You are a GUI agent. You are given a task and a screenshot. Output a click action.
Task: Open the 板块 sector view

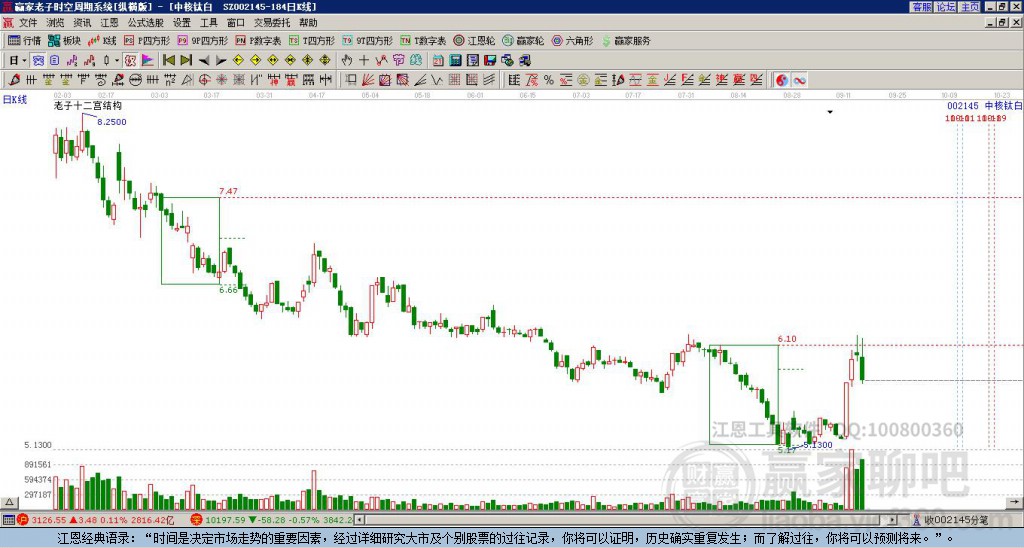64,41
